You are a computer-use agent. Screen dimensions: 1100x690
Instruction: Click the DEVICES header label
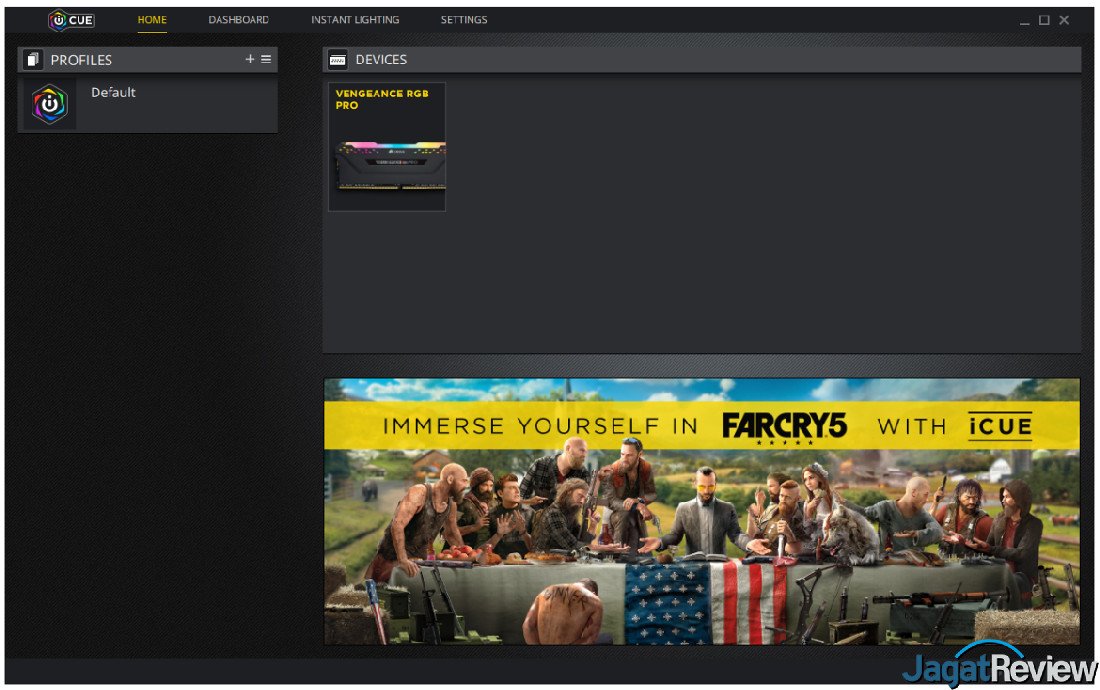(x=381, y=60)
